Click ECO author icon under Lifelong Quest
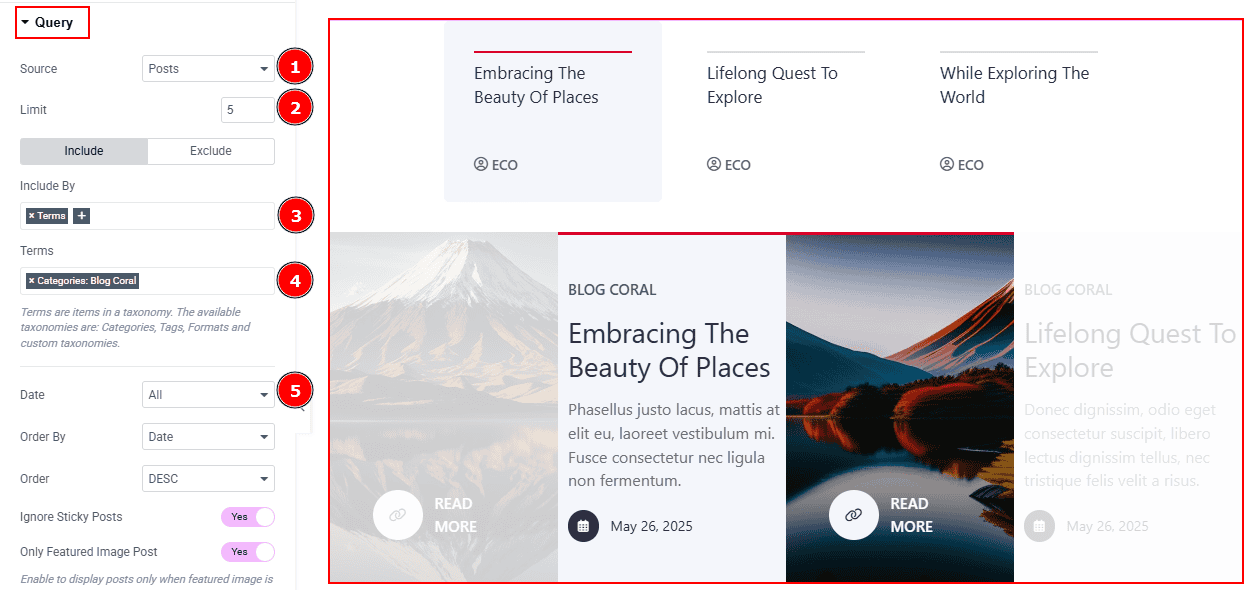This screenshot has height=590, width=1250. [x=714, y=165]
